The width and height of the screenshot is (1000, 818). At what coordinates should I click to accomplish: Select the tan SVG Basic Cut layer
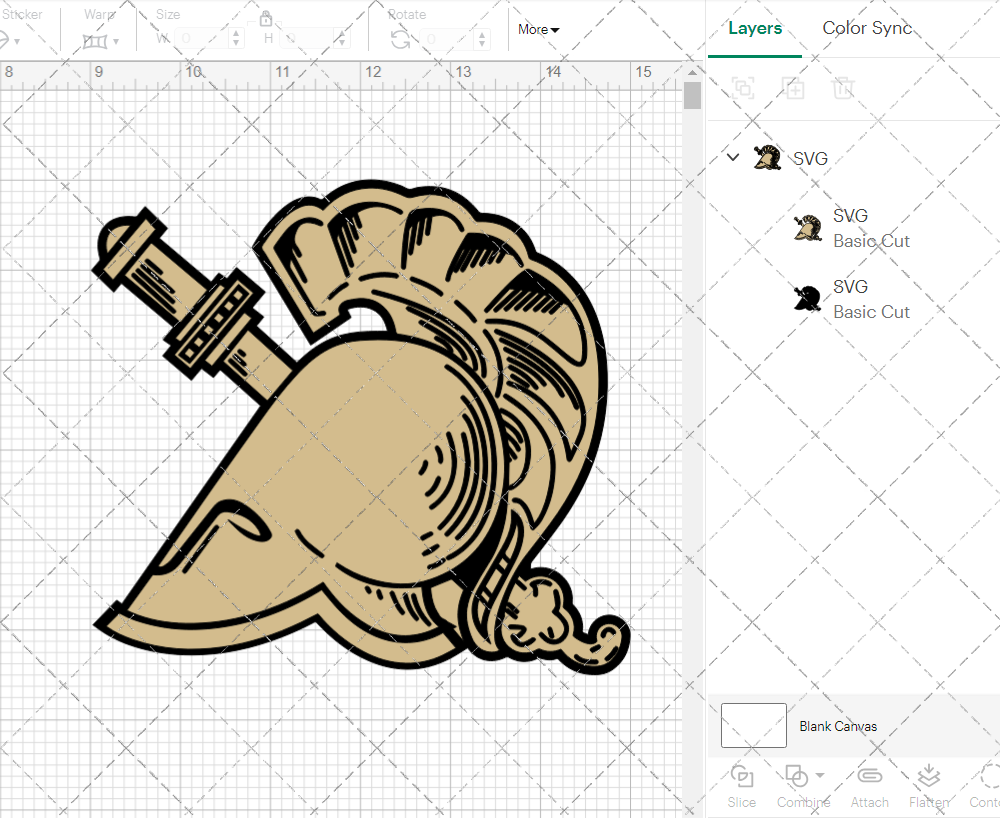pyautogui.click(x=853, y=228)
